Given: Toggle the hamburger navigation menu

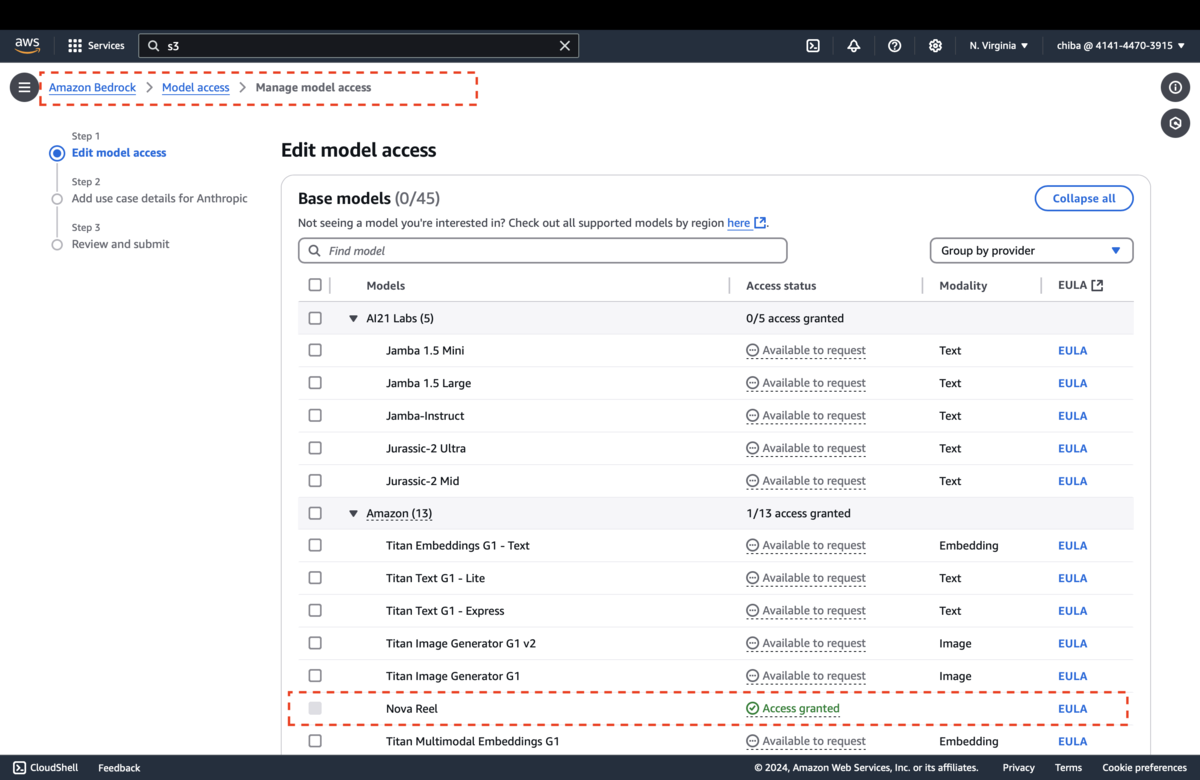Looking at the screenshot, I should (24, 88).
